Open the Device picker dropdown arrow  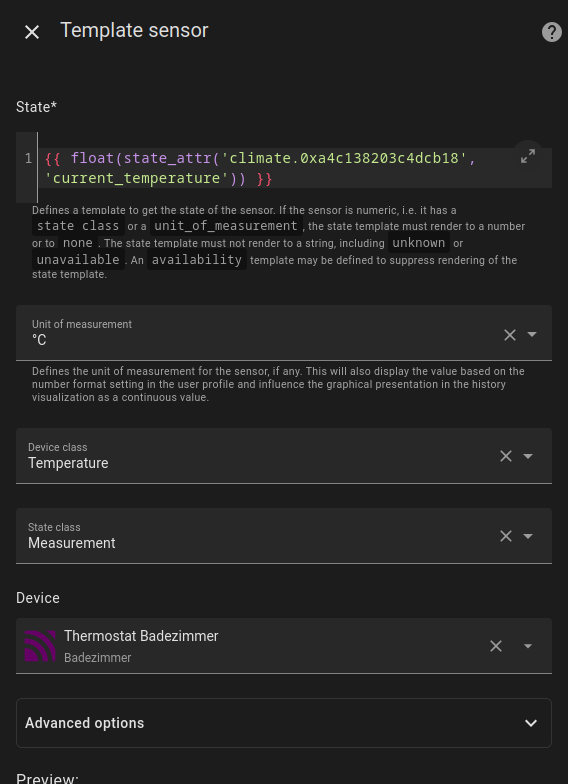pyautogui.click(x=528, y=646)
